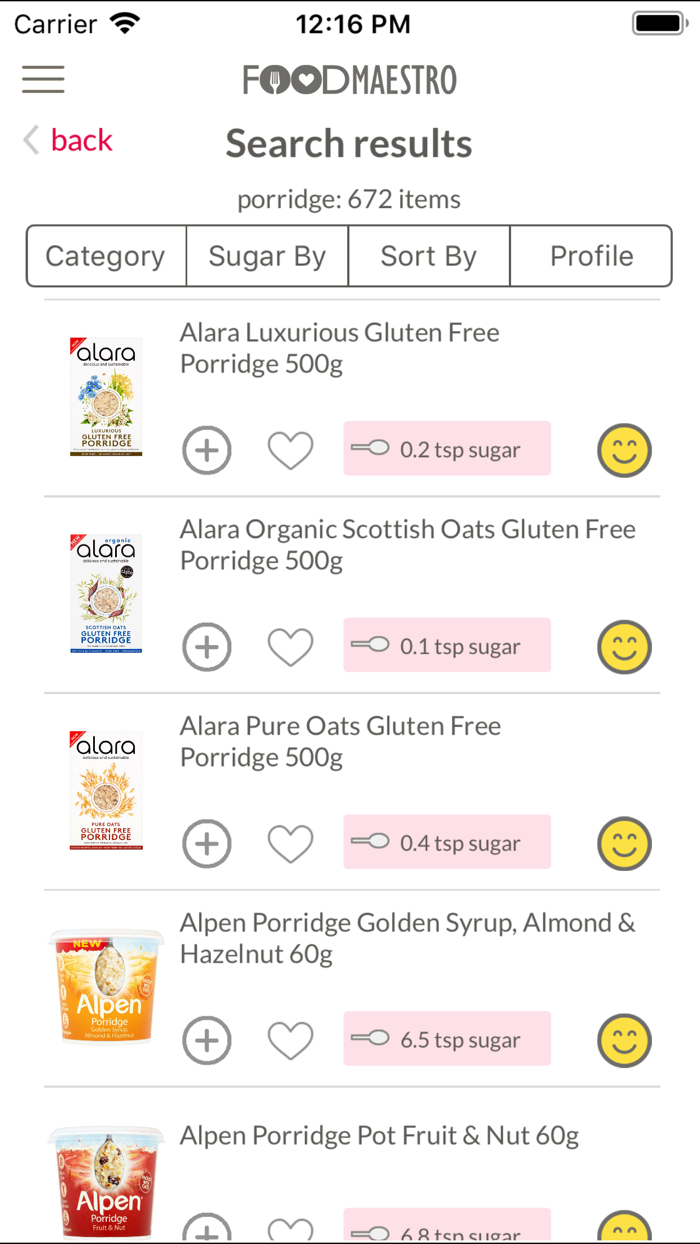Viewport: 700px width, 1244px height.
Task: Add Alara Luxurious Gluten Free Porridge to list
Action: click(x=207, y=450)
